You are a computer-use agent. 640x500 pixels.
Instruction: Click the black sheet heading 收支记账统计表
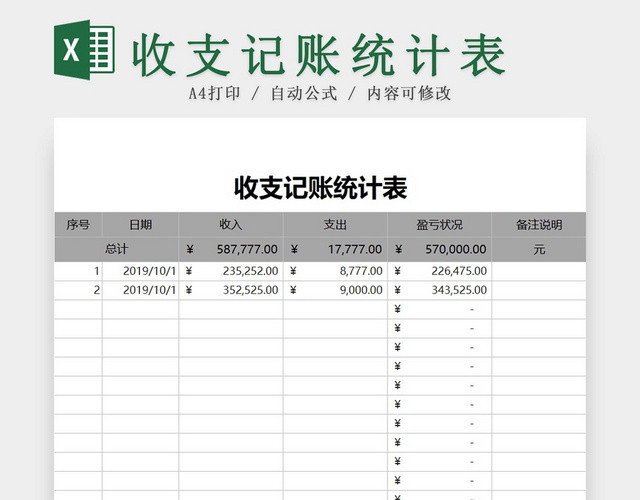point(320,188)
